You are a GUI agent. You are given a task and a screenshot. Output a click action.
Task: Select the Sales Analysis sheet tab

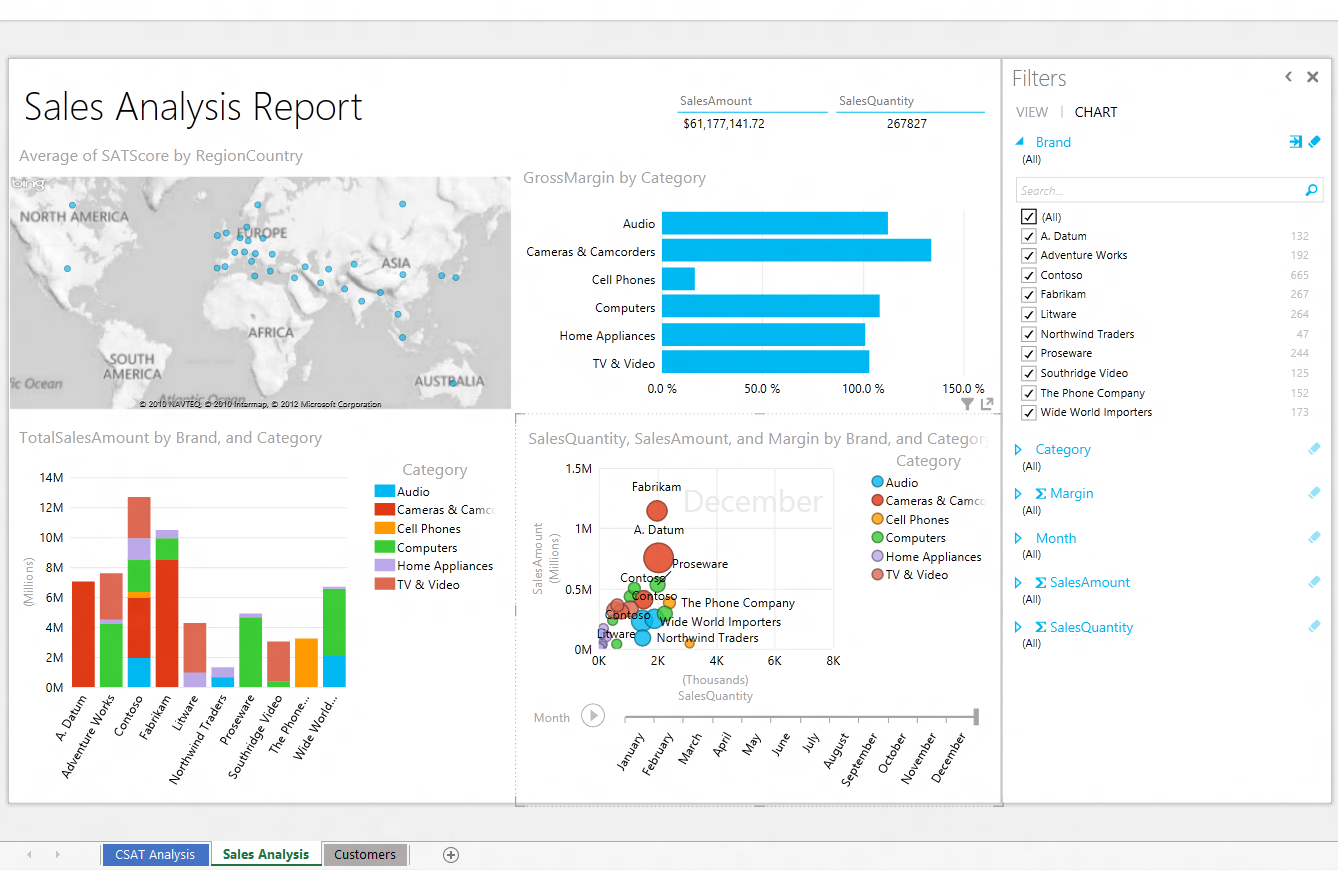coord(266,854)
